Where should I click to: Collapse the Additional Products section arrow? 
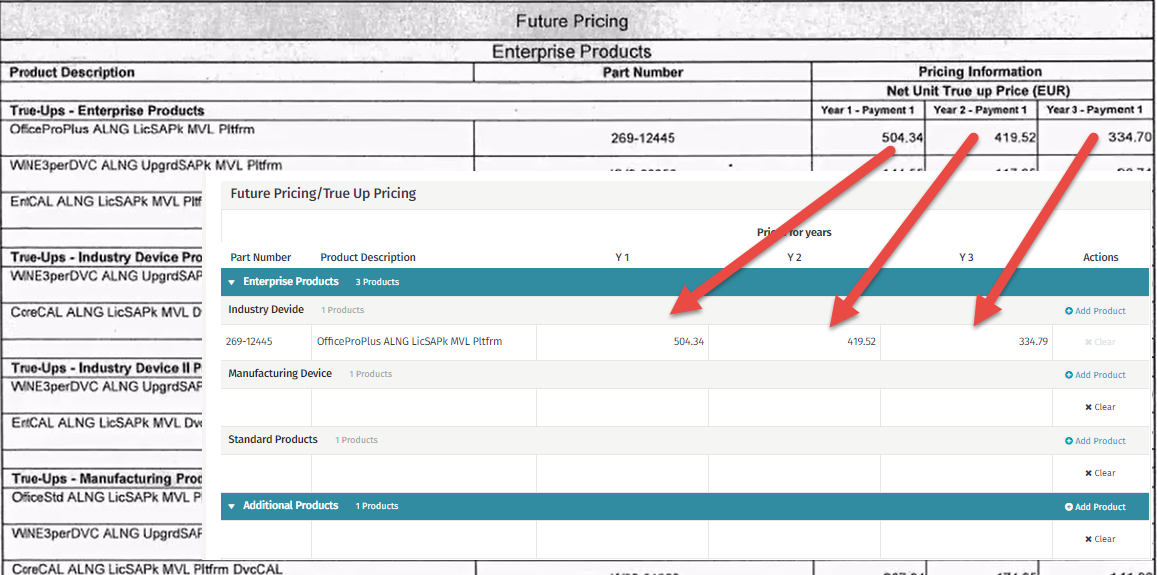click(232, 506)
